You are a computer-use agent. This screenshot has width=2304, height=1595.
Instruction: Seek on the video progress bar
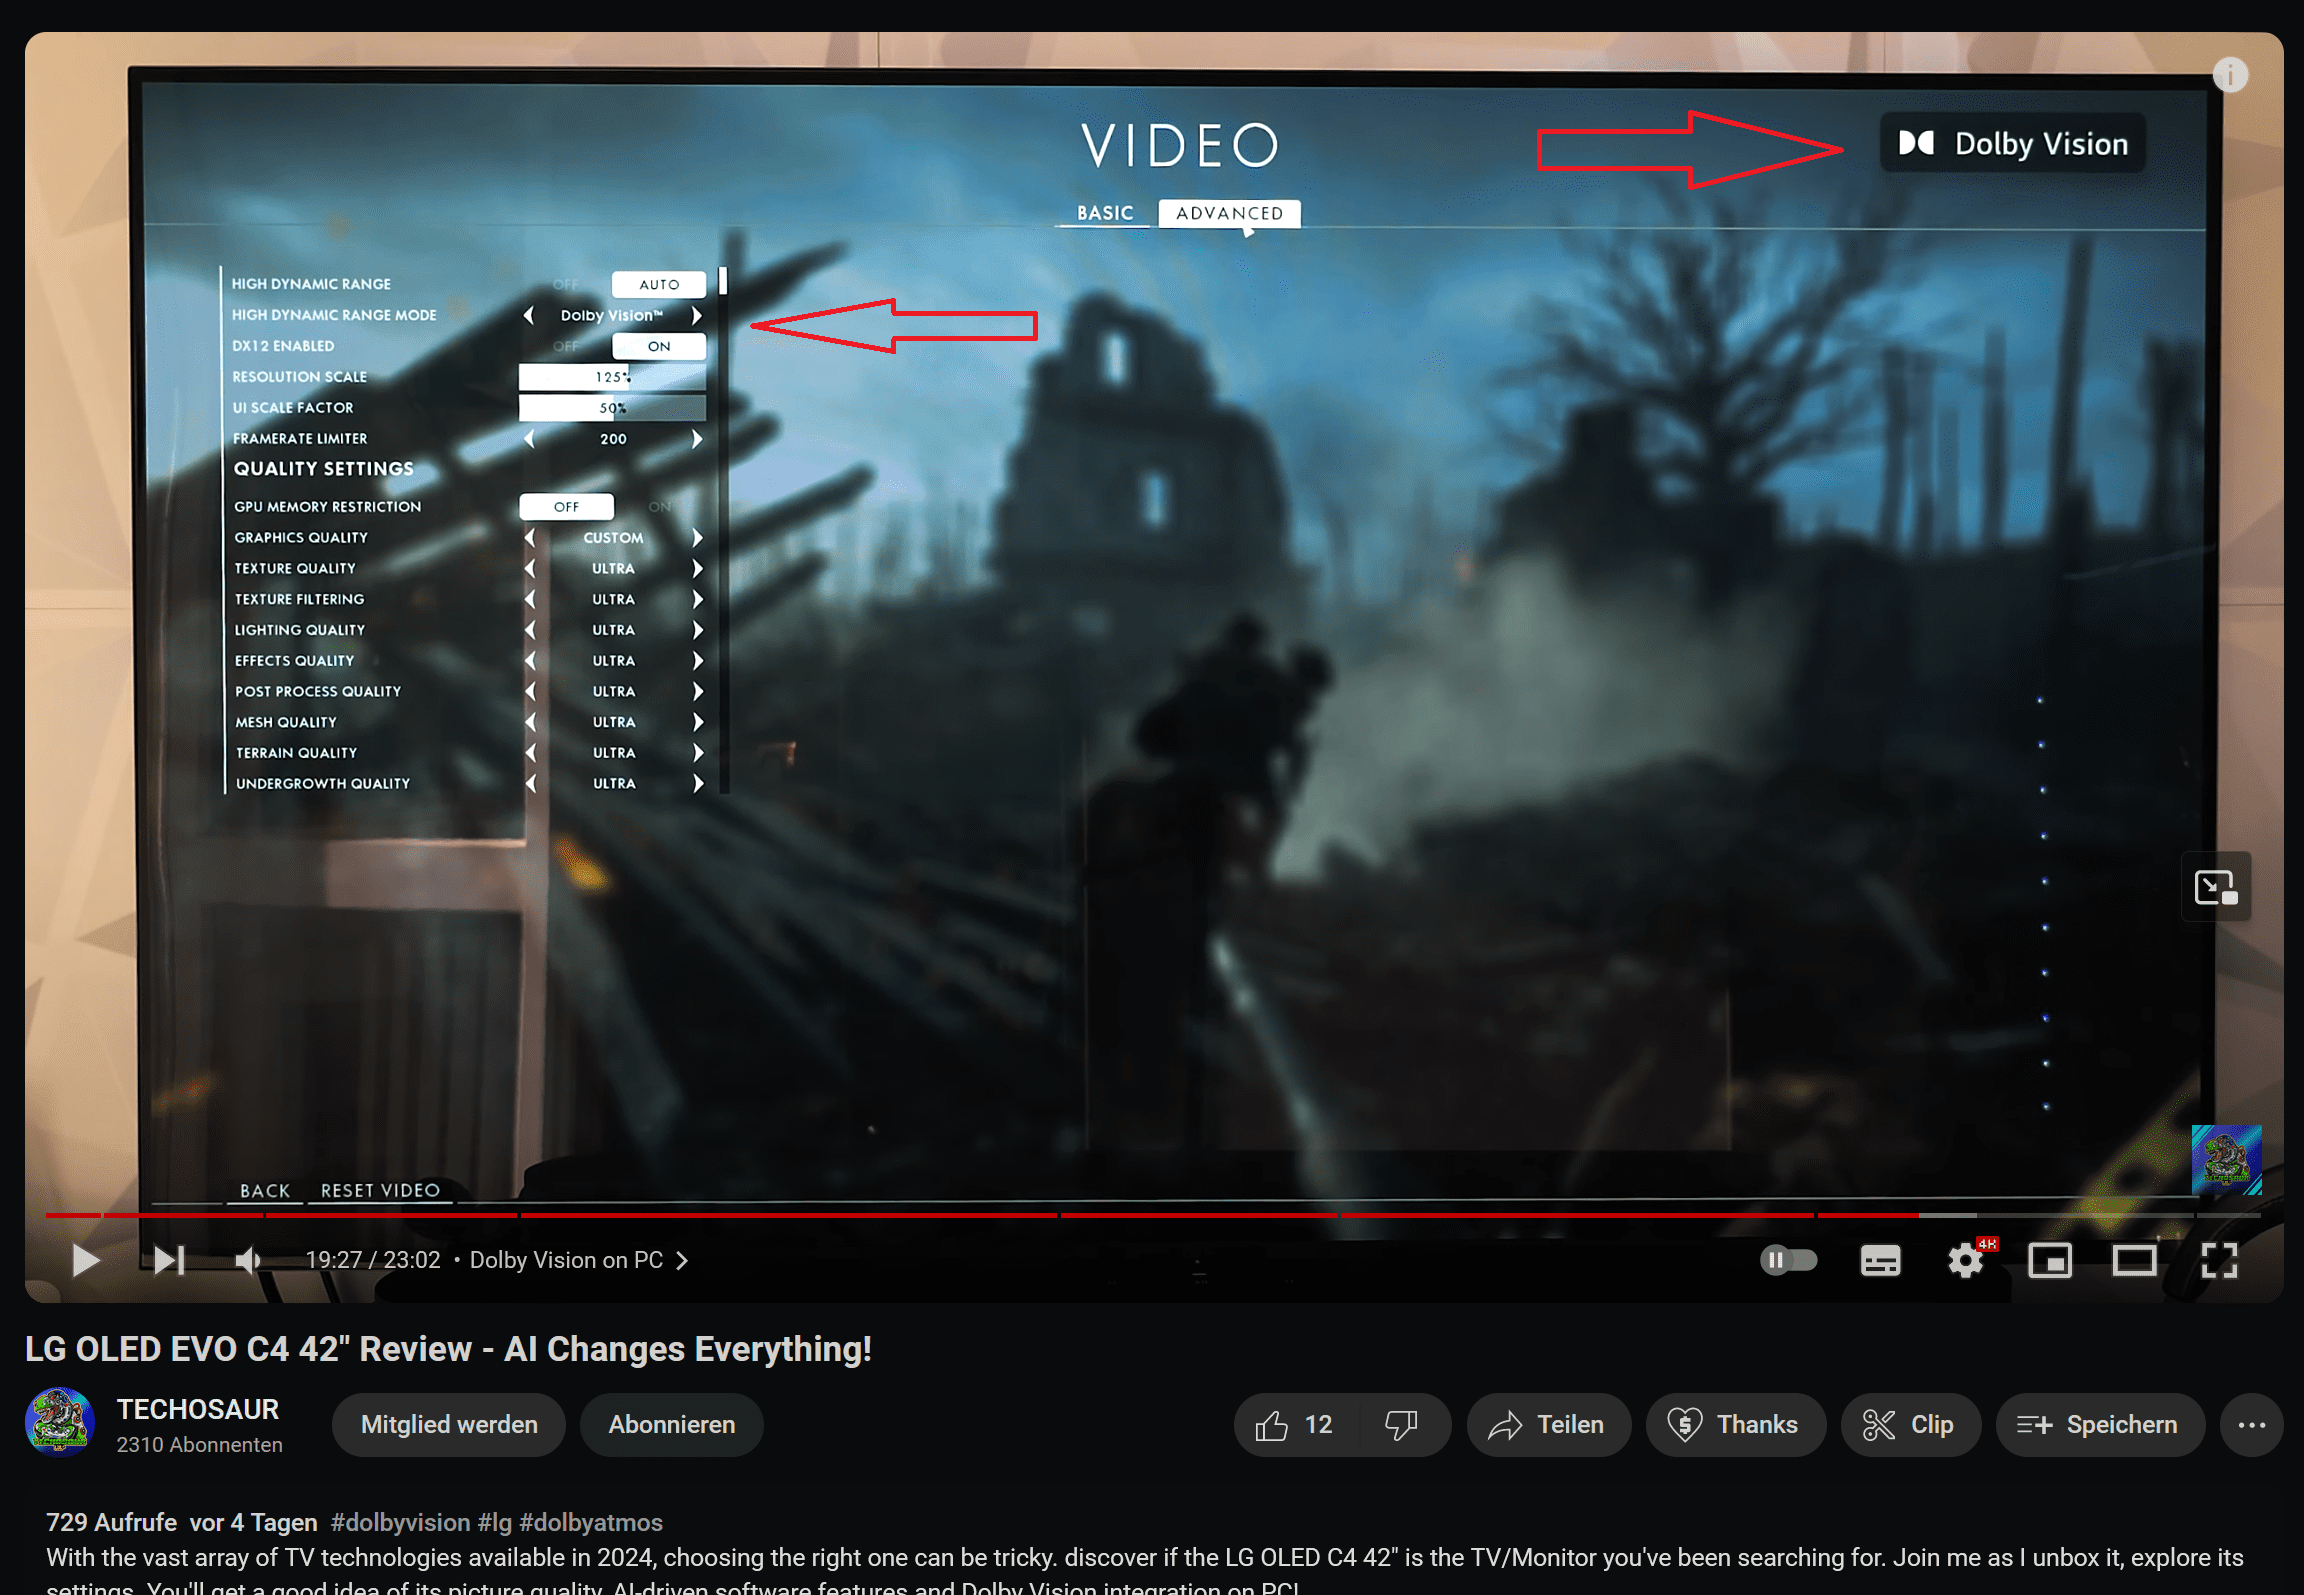(1152, 1215)
